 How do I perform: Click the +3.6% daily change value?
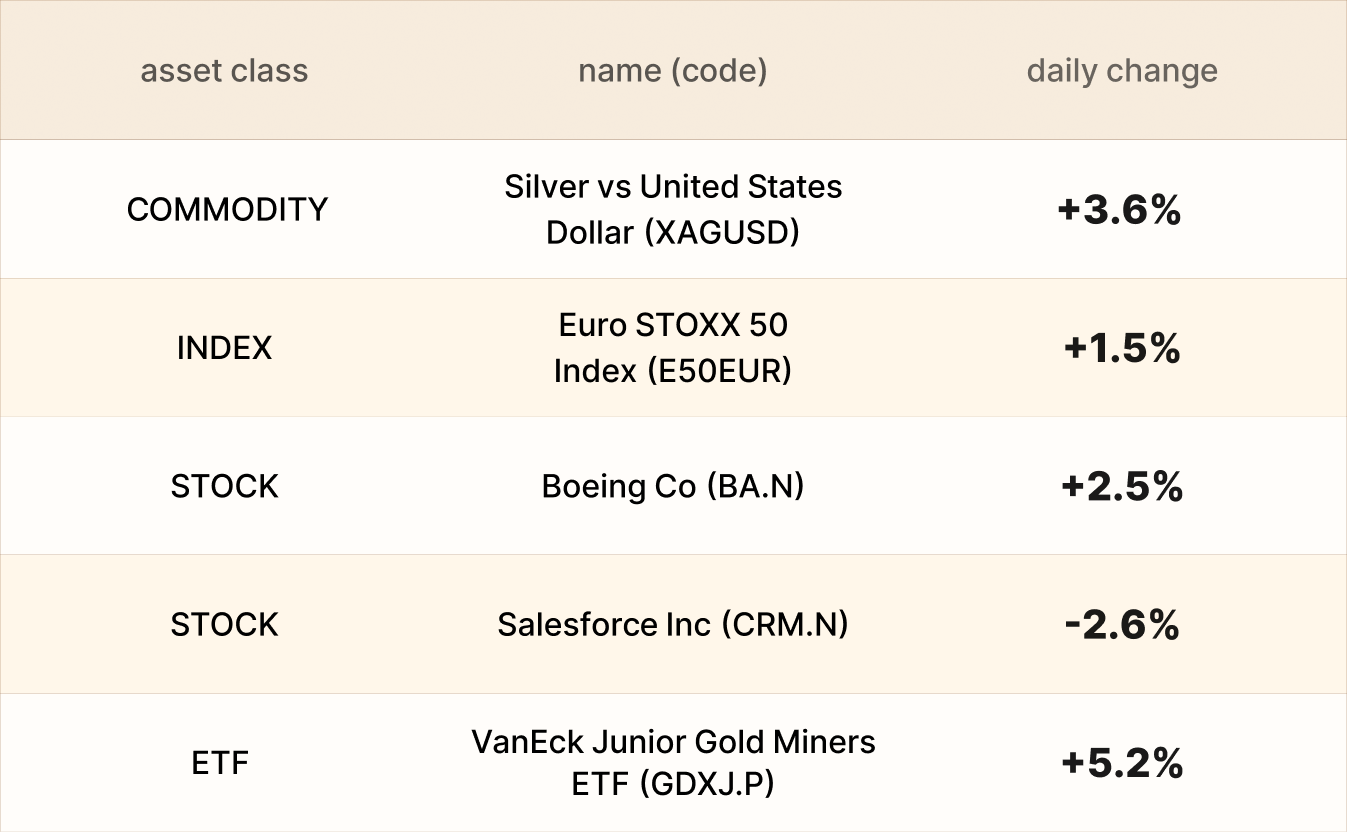pos(1119,210)
